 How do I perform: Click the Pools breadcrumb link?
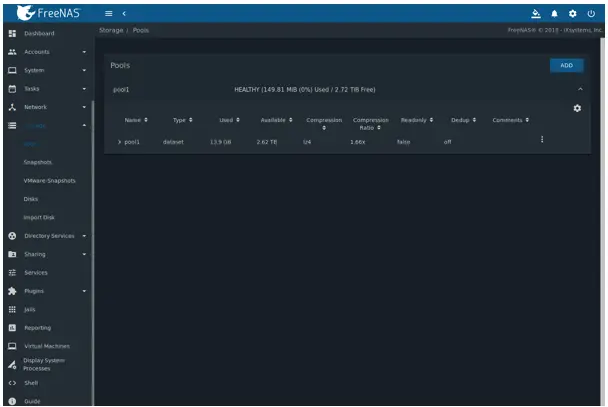[x=141, y=30]
